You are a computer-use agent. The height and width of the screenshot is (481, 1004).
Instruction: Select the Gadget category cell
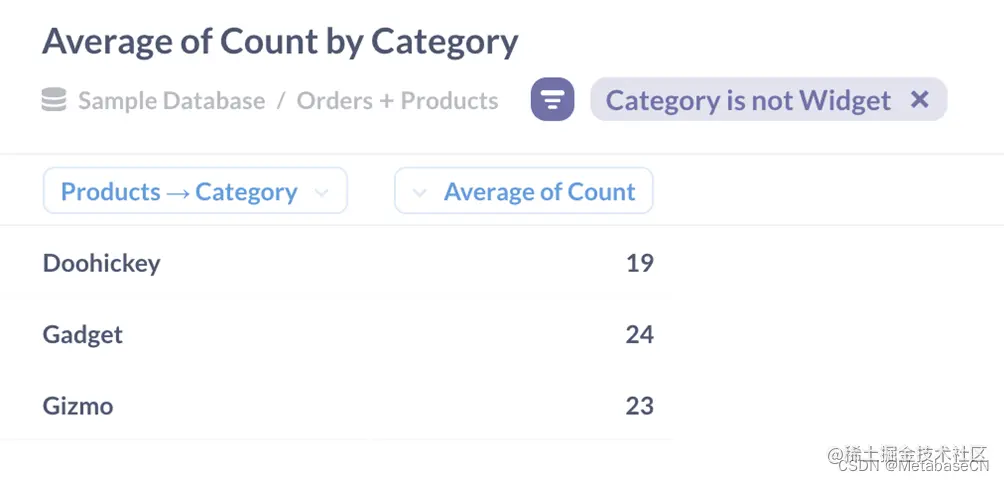(82, 334)
